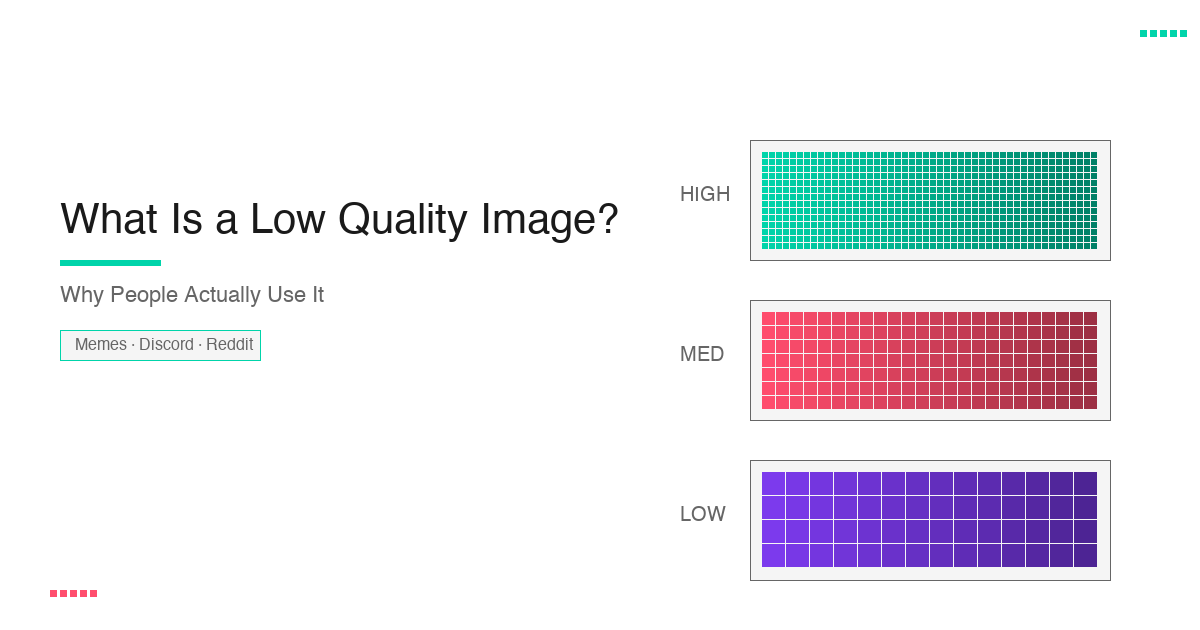Select the red MED resolution pixel grid

(x=929, y=360)
